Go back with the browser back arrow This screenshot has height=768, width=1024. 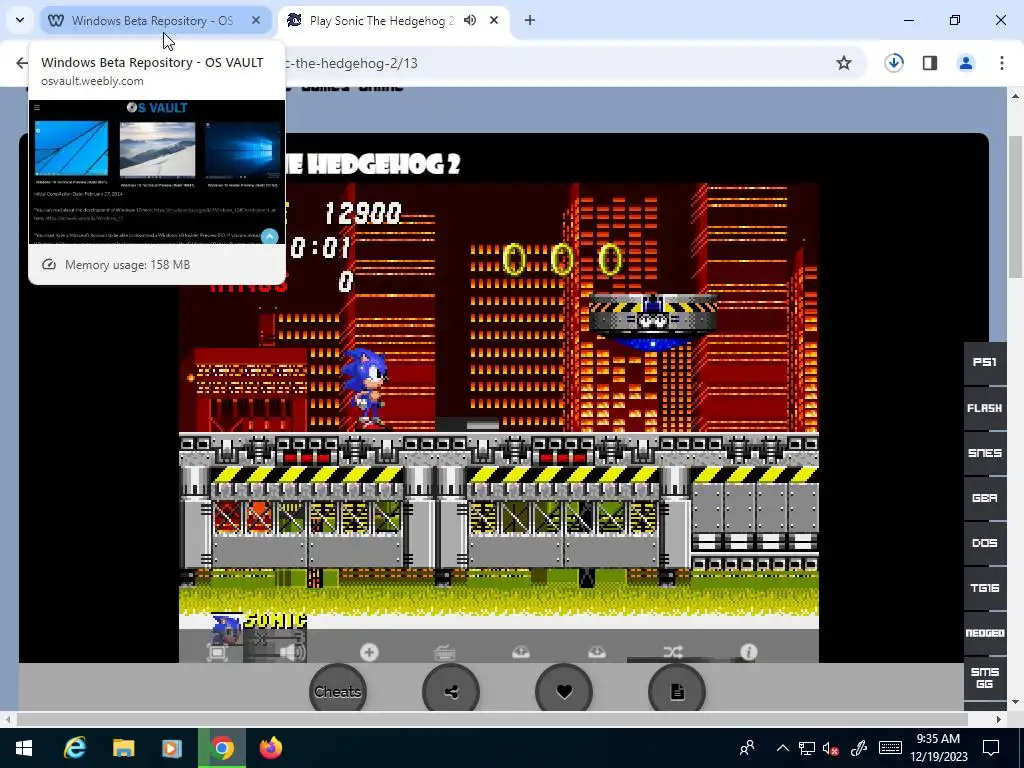point(22,63)
